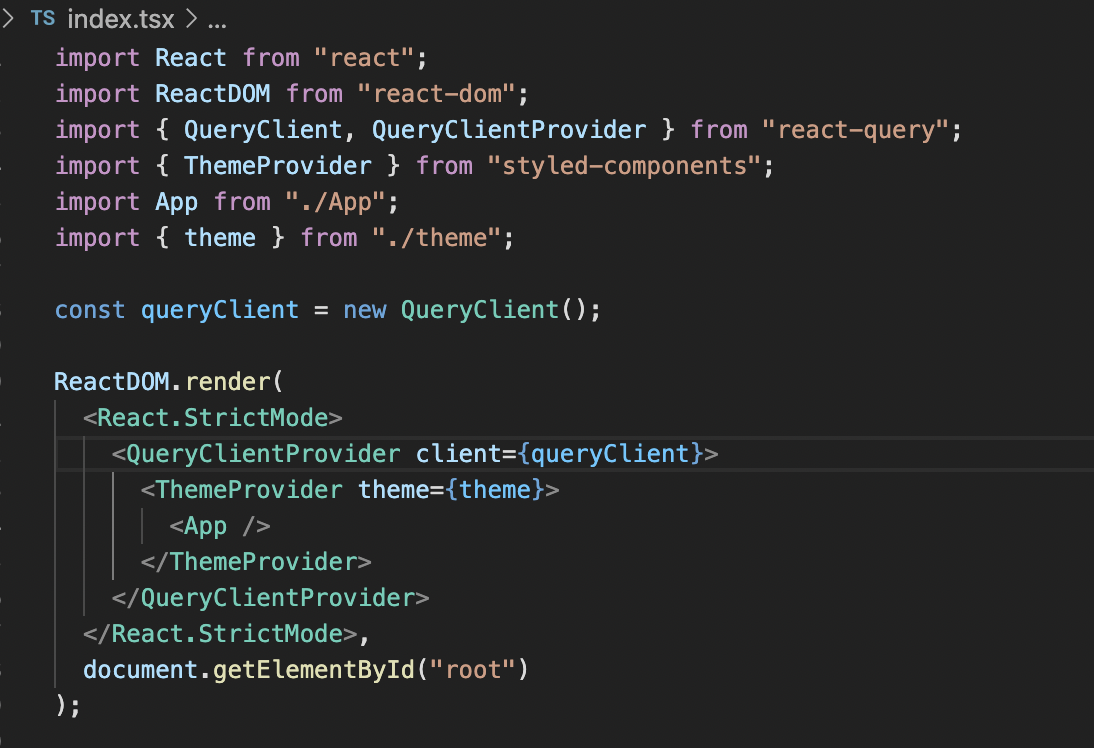Click the "./App" import path

click(335, 202)
